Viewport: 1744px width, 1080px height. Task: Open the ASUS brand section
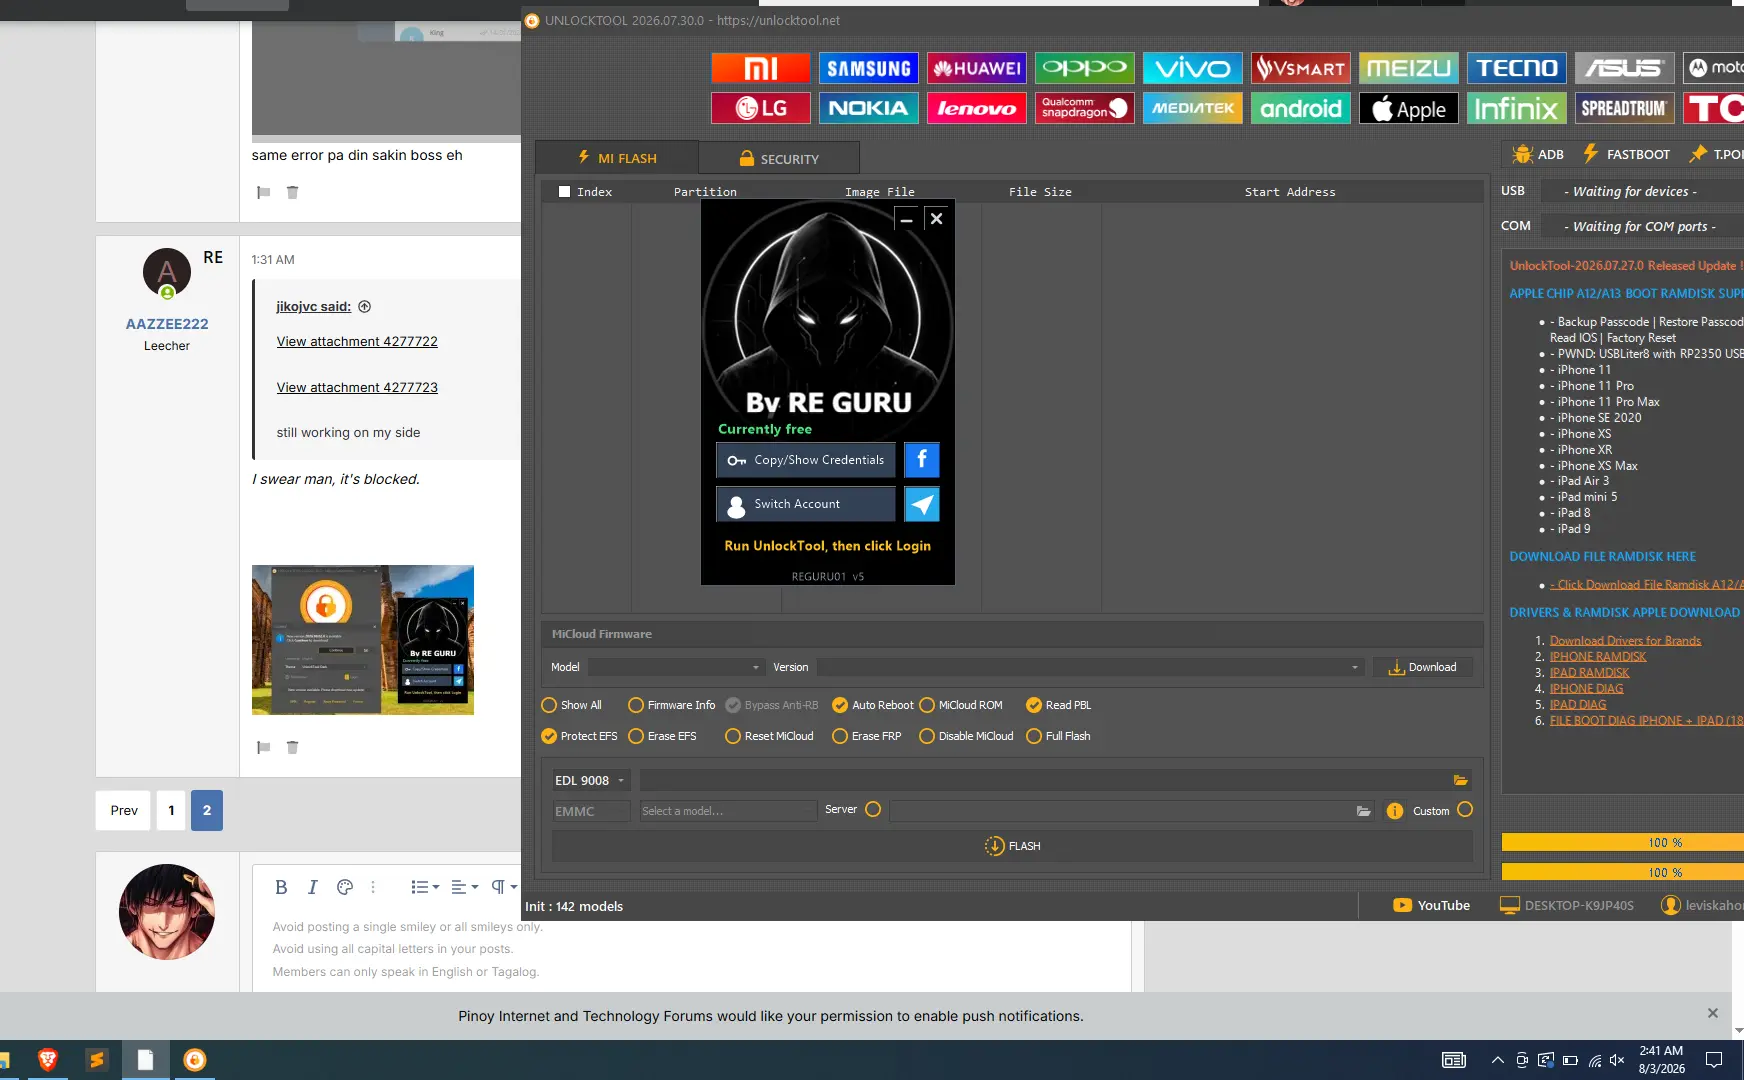[x=1625, y=68]
